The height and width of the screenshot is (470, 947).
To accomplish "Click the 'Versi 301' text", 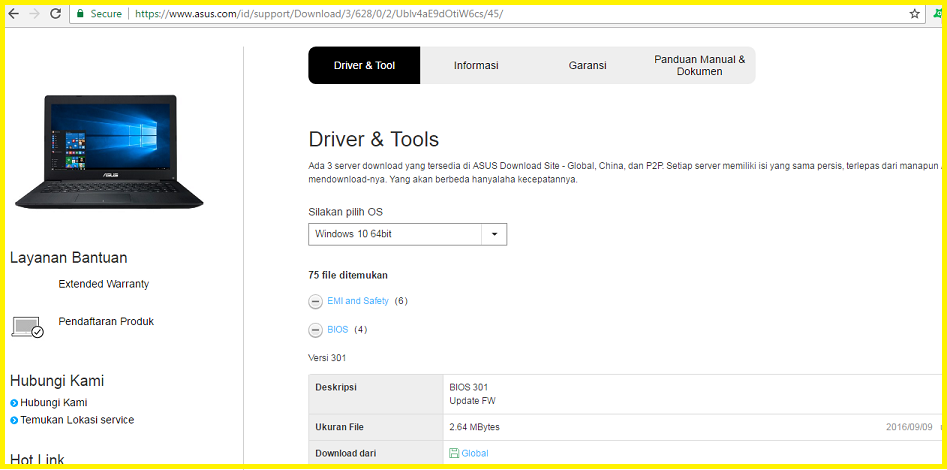I will [x=327, y=358].
